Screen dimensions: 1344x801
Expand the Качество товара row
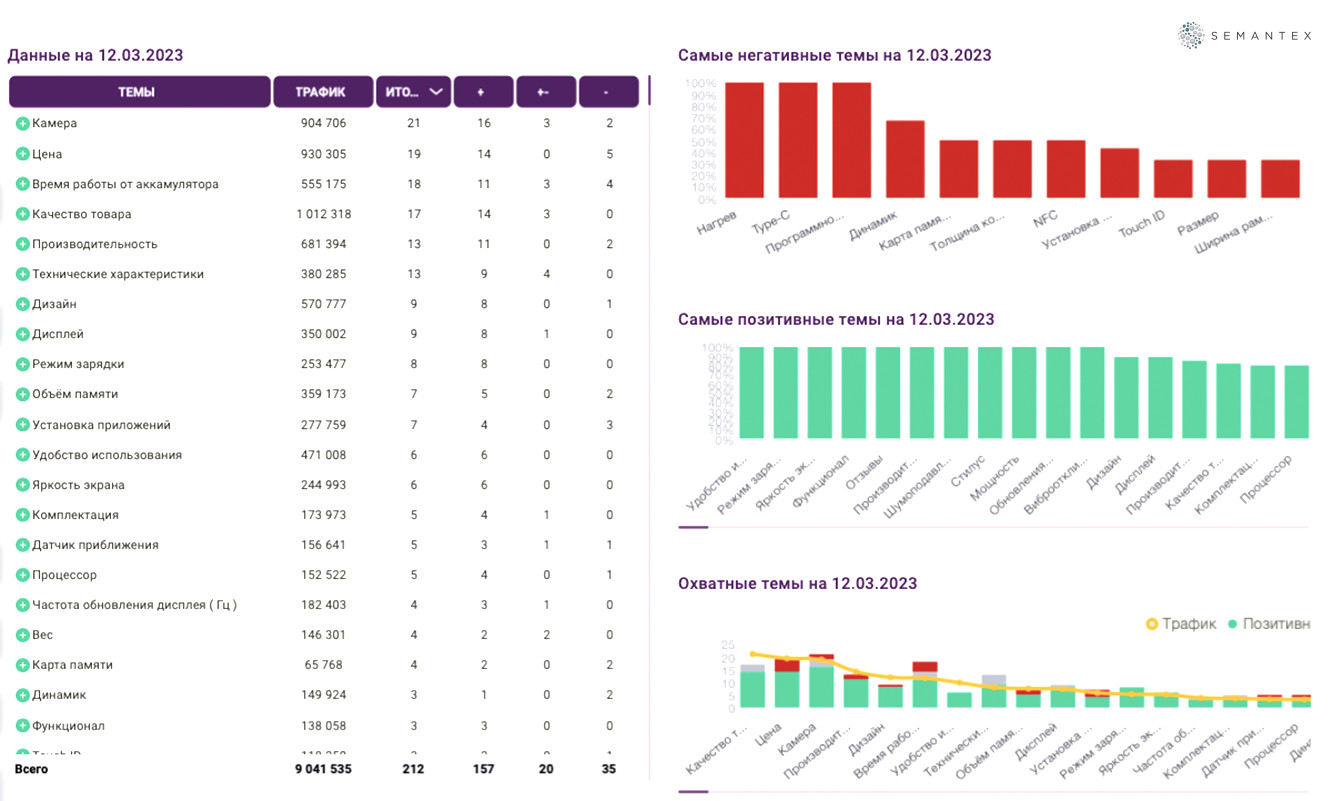tap(22, 214)
